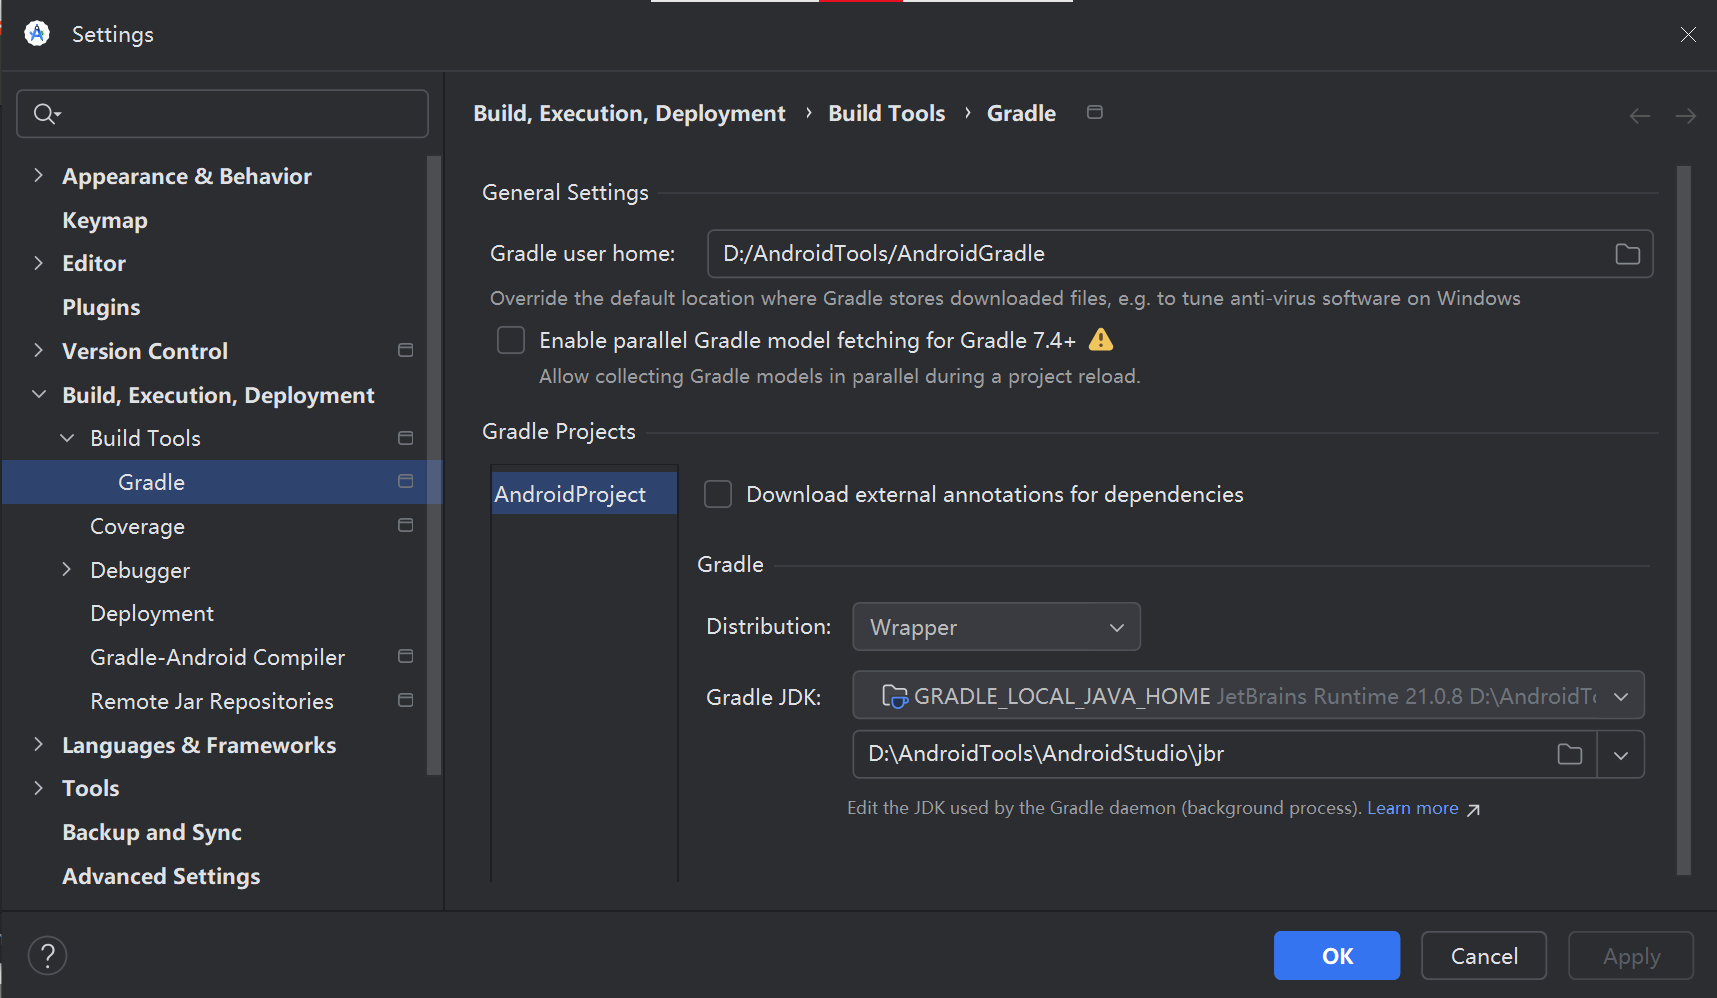Image resolution: width=1717 pixels, height=998 pixels.
Task: Click project-level icon on Build Tools row
Action: [406, 438]
